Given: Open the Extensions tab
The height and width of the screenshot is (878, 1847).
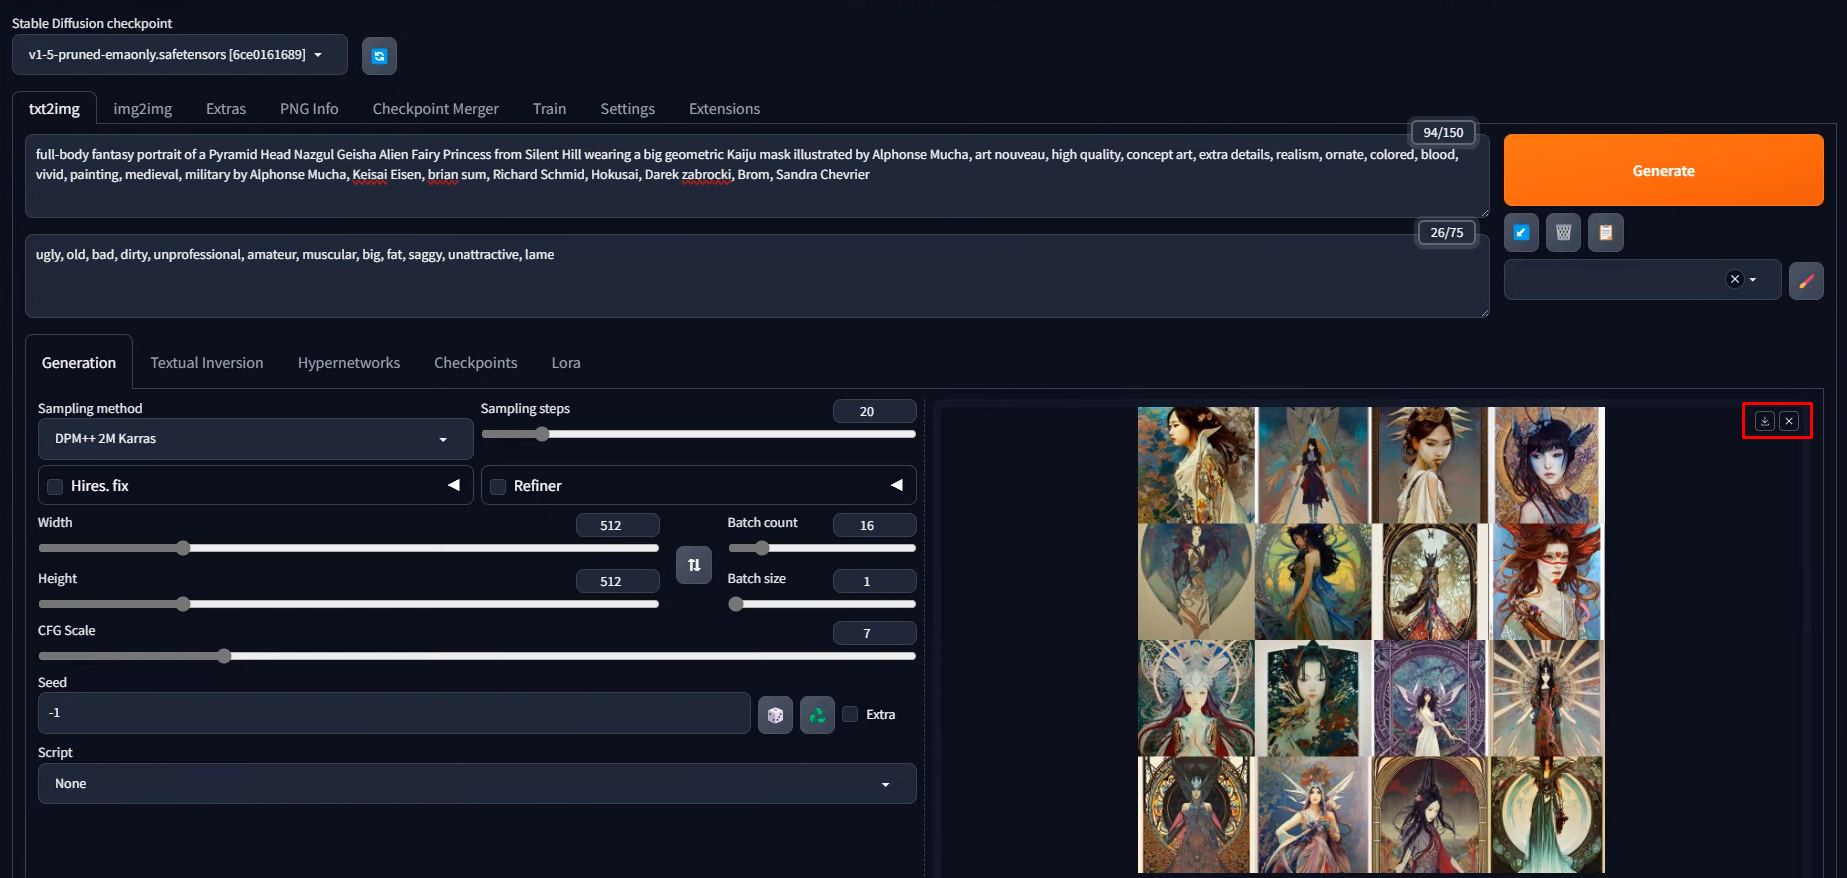Looking at the screenshot, I should click(725, 109).
